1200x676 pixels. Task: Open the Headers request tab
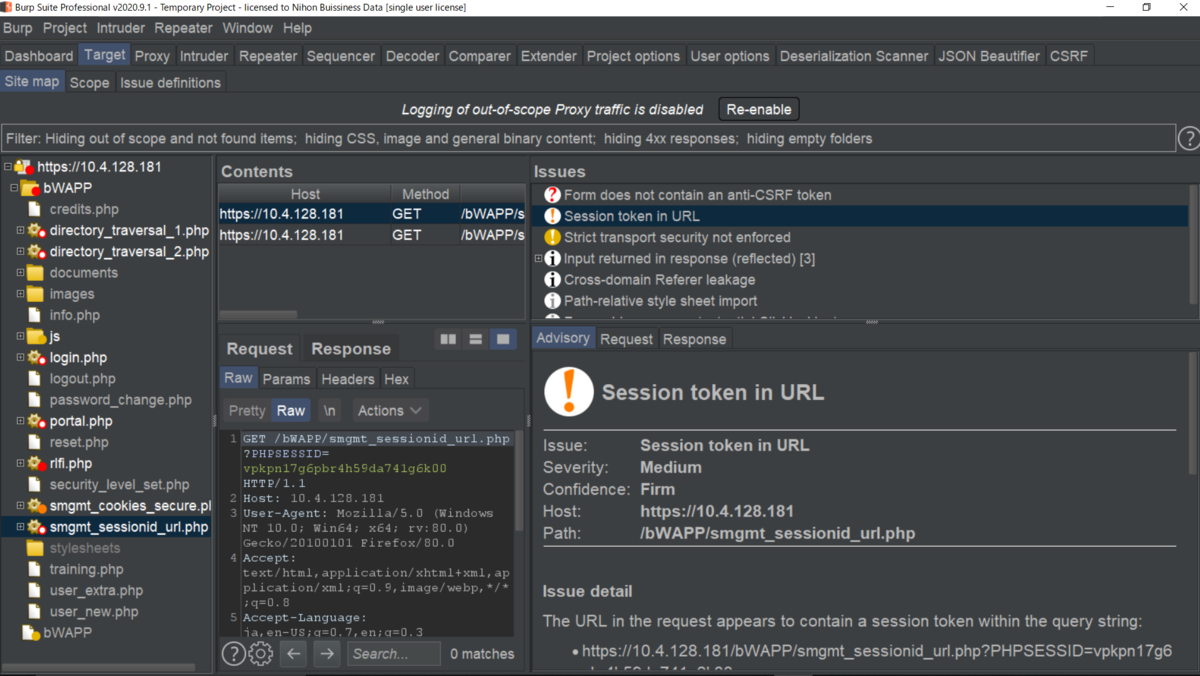(x=347, y=379)
